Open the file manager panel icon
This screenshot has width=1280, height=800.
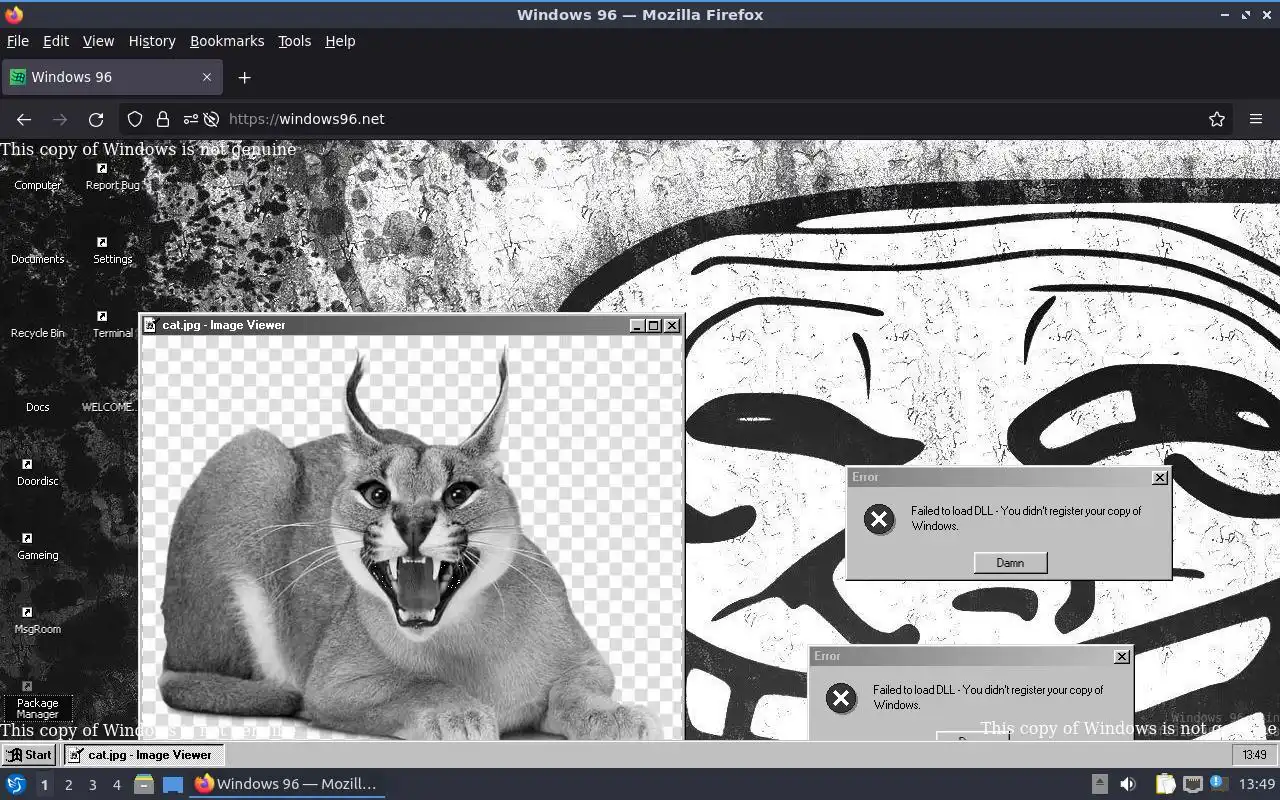tap(143, 784)
